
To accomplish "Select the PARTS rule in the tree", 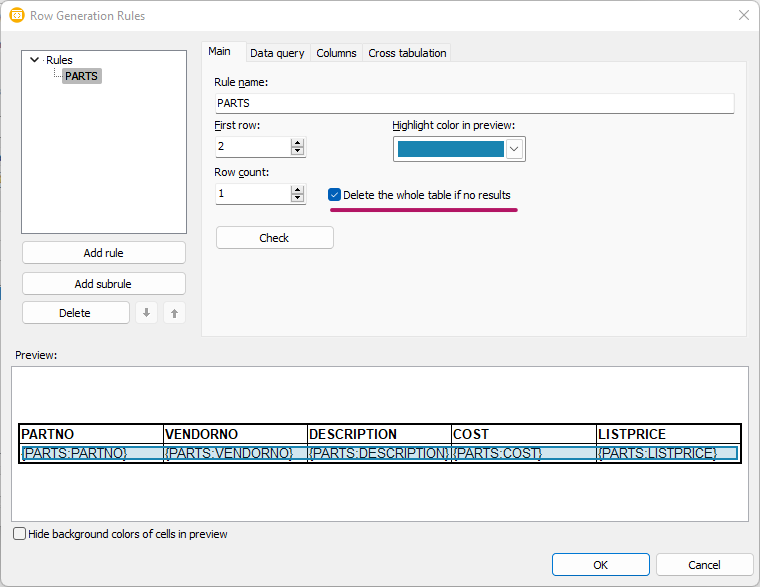I will [x=81, y=76].
